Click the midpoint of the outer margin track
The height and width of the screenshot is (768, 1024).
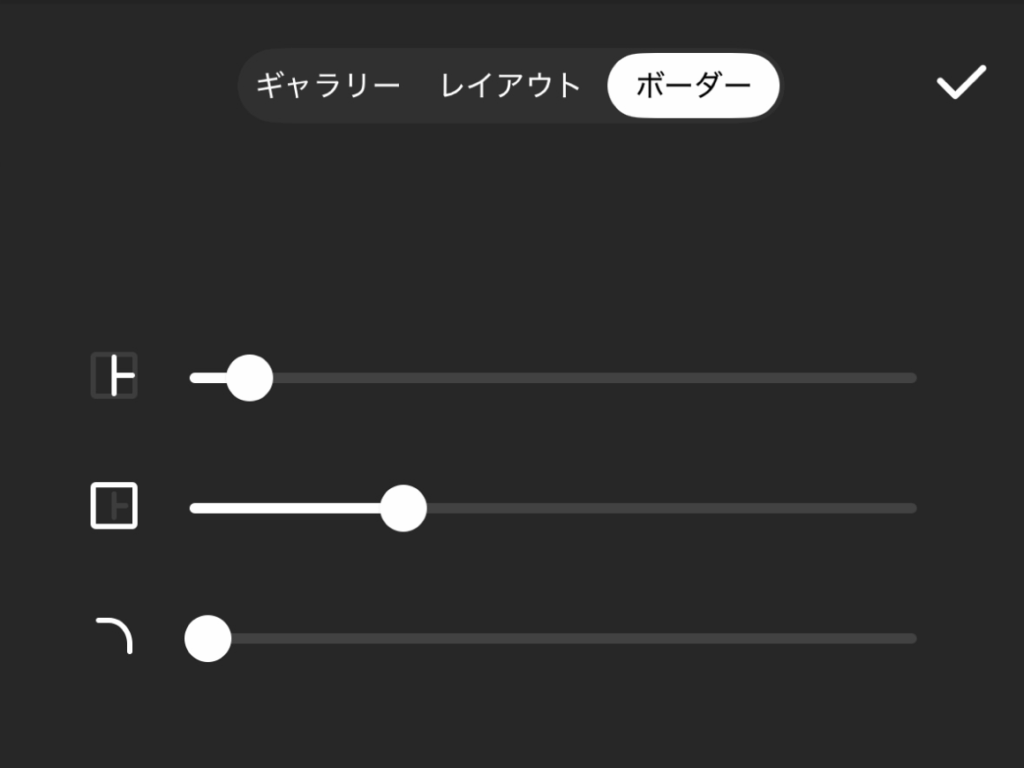tap(553, 508)
